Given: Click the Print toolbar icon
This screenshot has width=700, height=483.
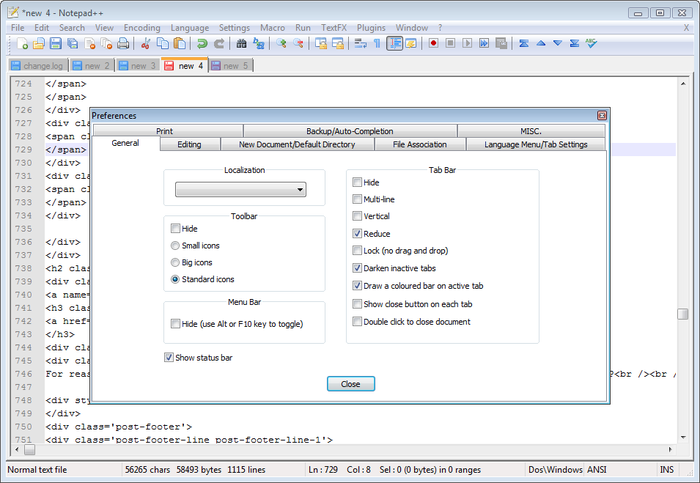Looking at the screenshot, I should (123, 44).
